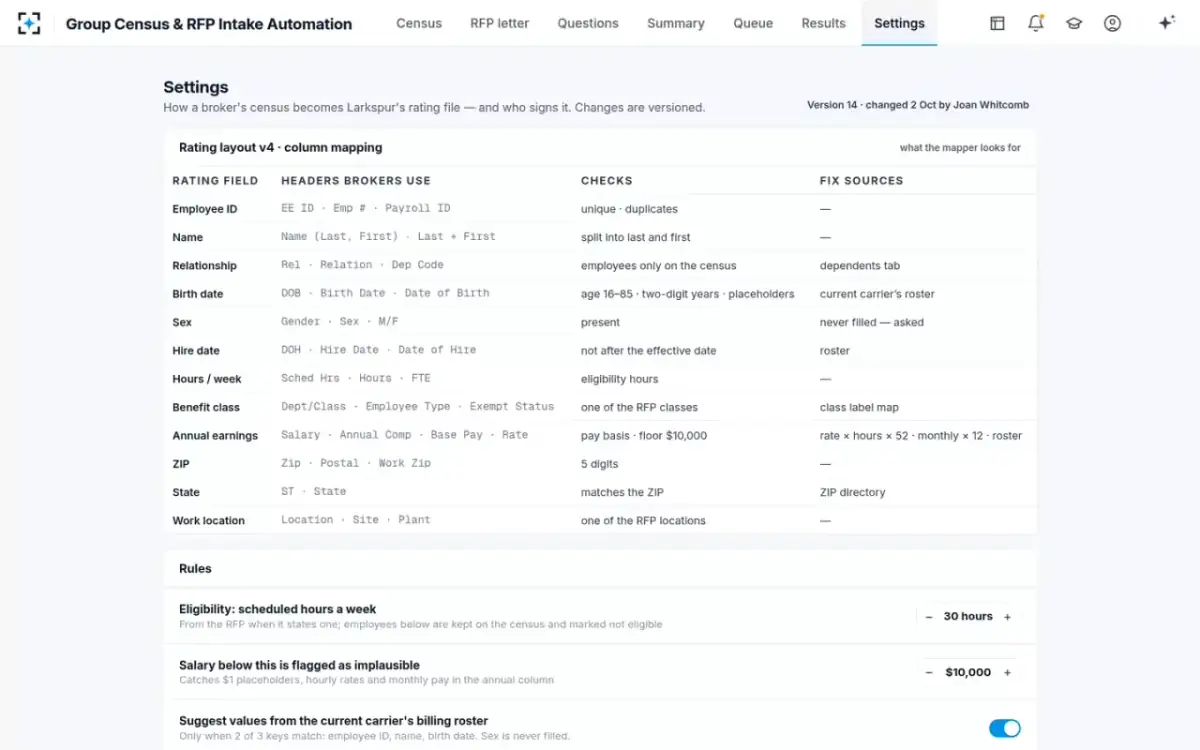The height and width of the screenshot is (750, 1200).
Task: Decrease salary floor with minus
Action: (929, 673)
